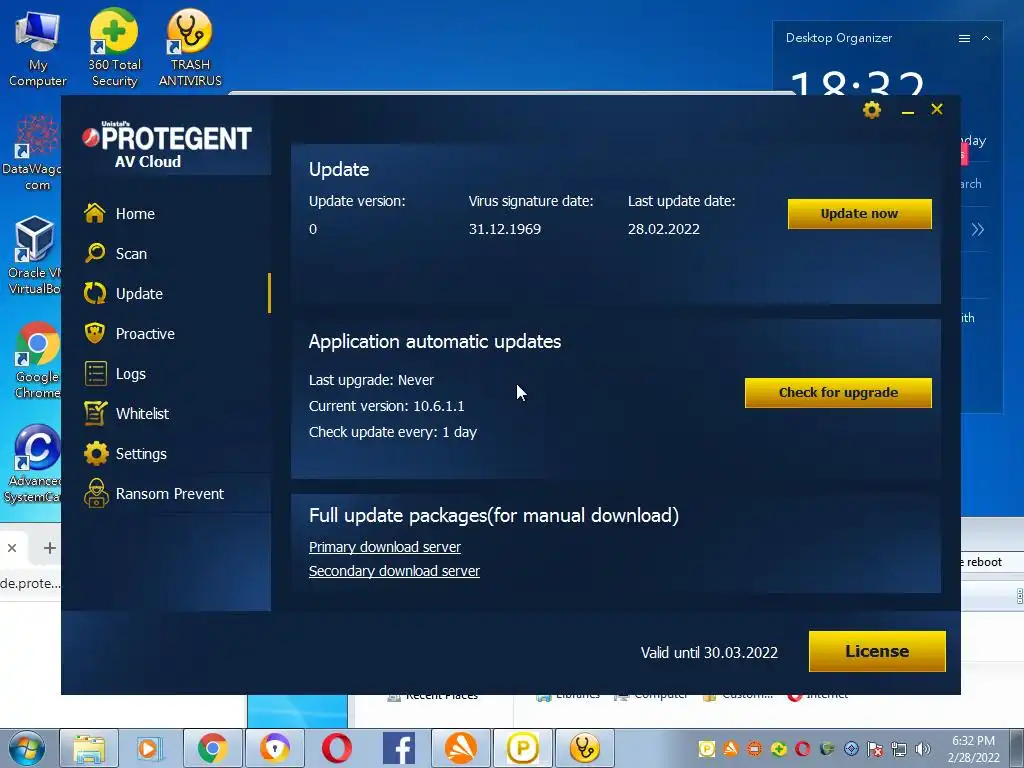Click the 360 Total Security tray icon

pyautogui.click(x=778, y=748)
